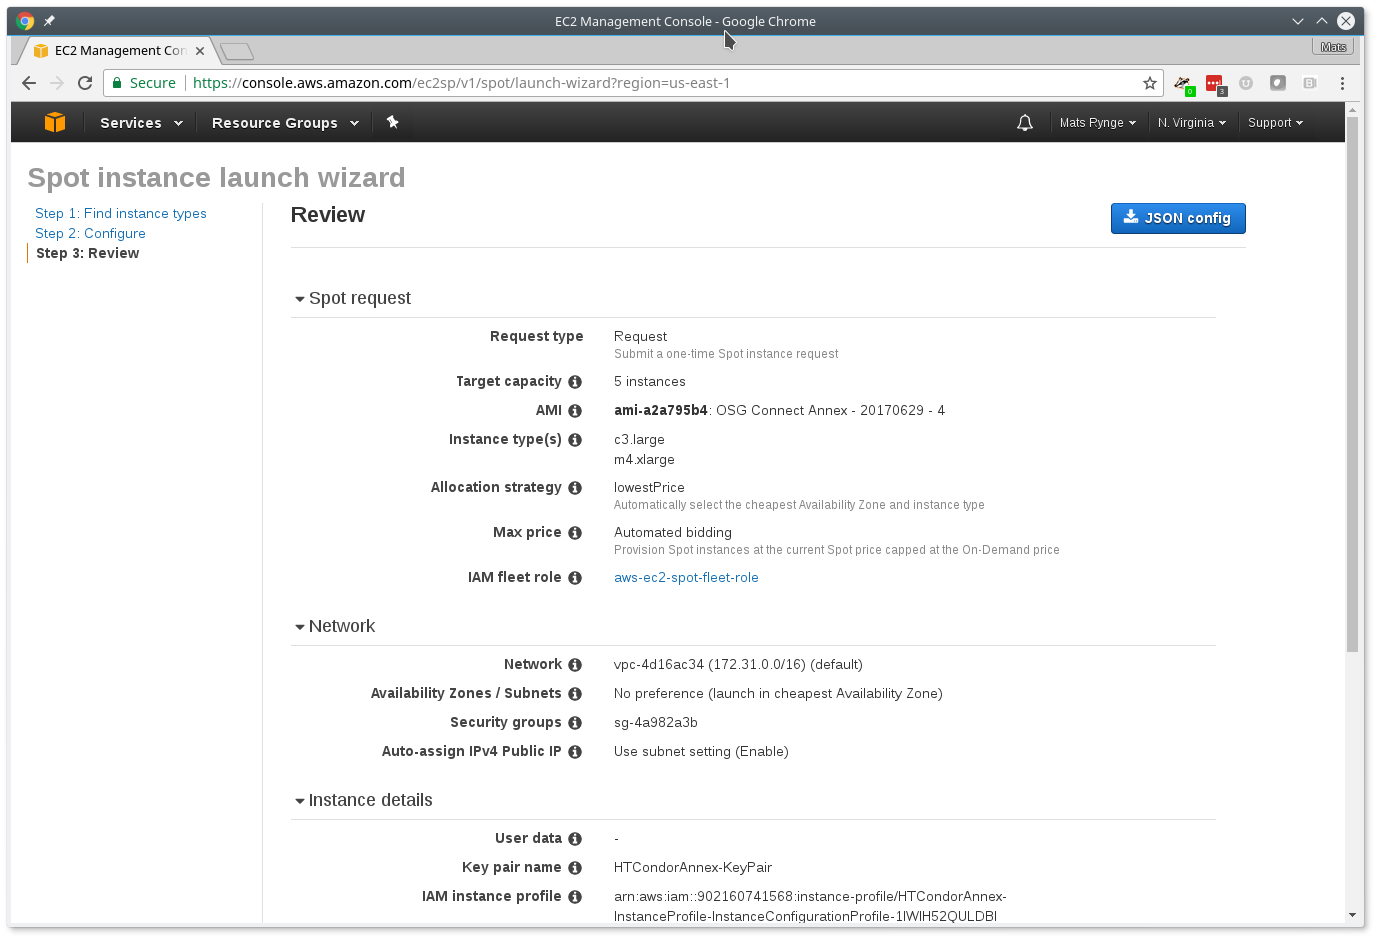Open the Services dropdown menu
The width and height of the screenshot is (1377, 940).
click(141, 123)
